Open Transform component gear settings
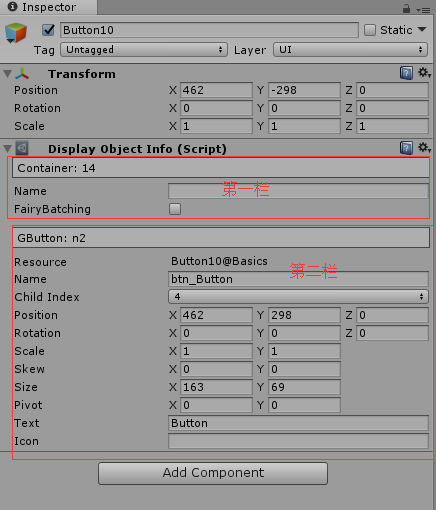The image size is (436, 510). coord(424,73)
